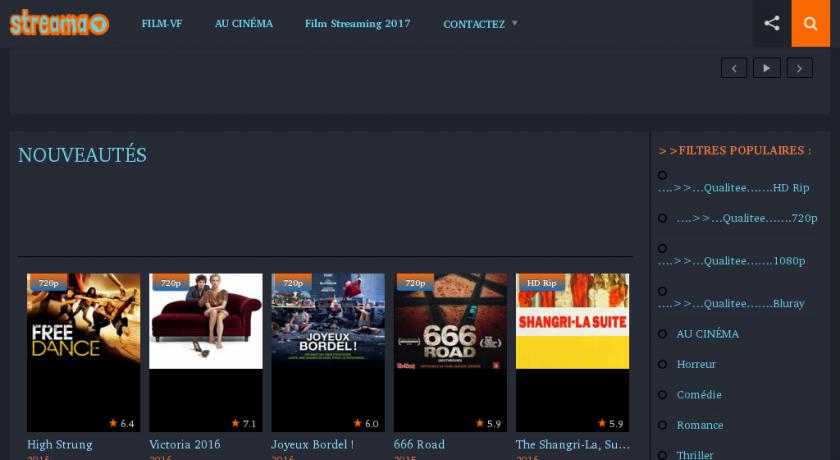Click the bullet circle beside Horreur
Image resolution: width=840 pixels, height=460 pixels.
(663, 364)
